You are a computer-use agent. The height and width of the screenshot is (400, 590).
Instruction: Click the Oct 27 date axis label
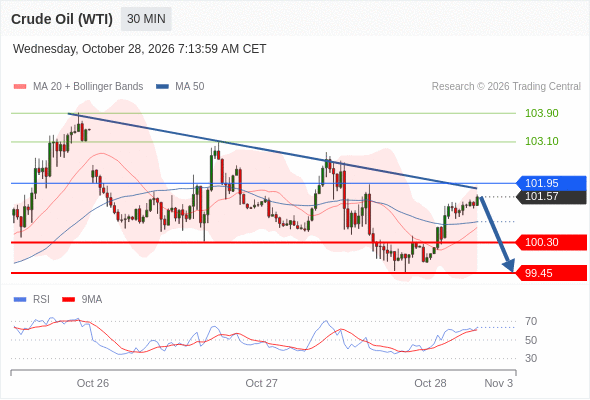262,383
